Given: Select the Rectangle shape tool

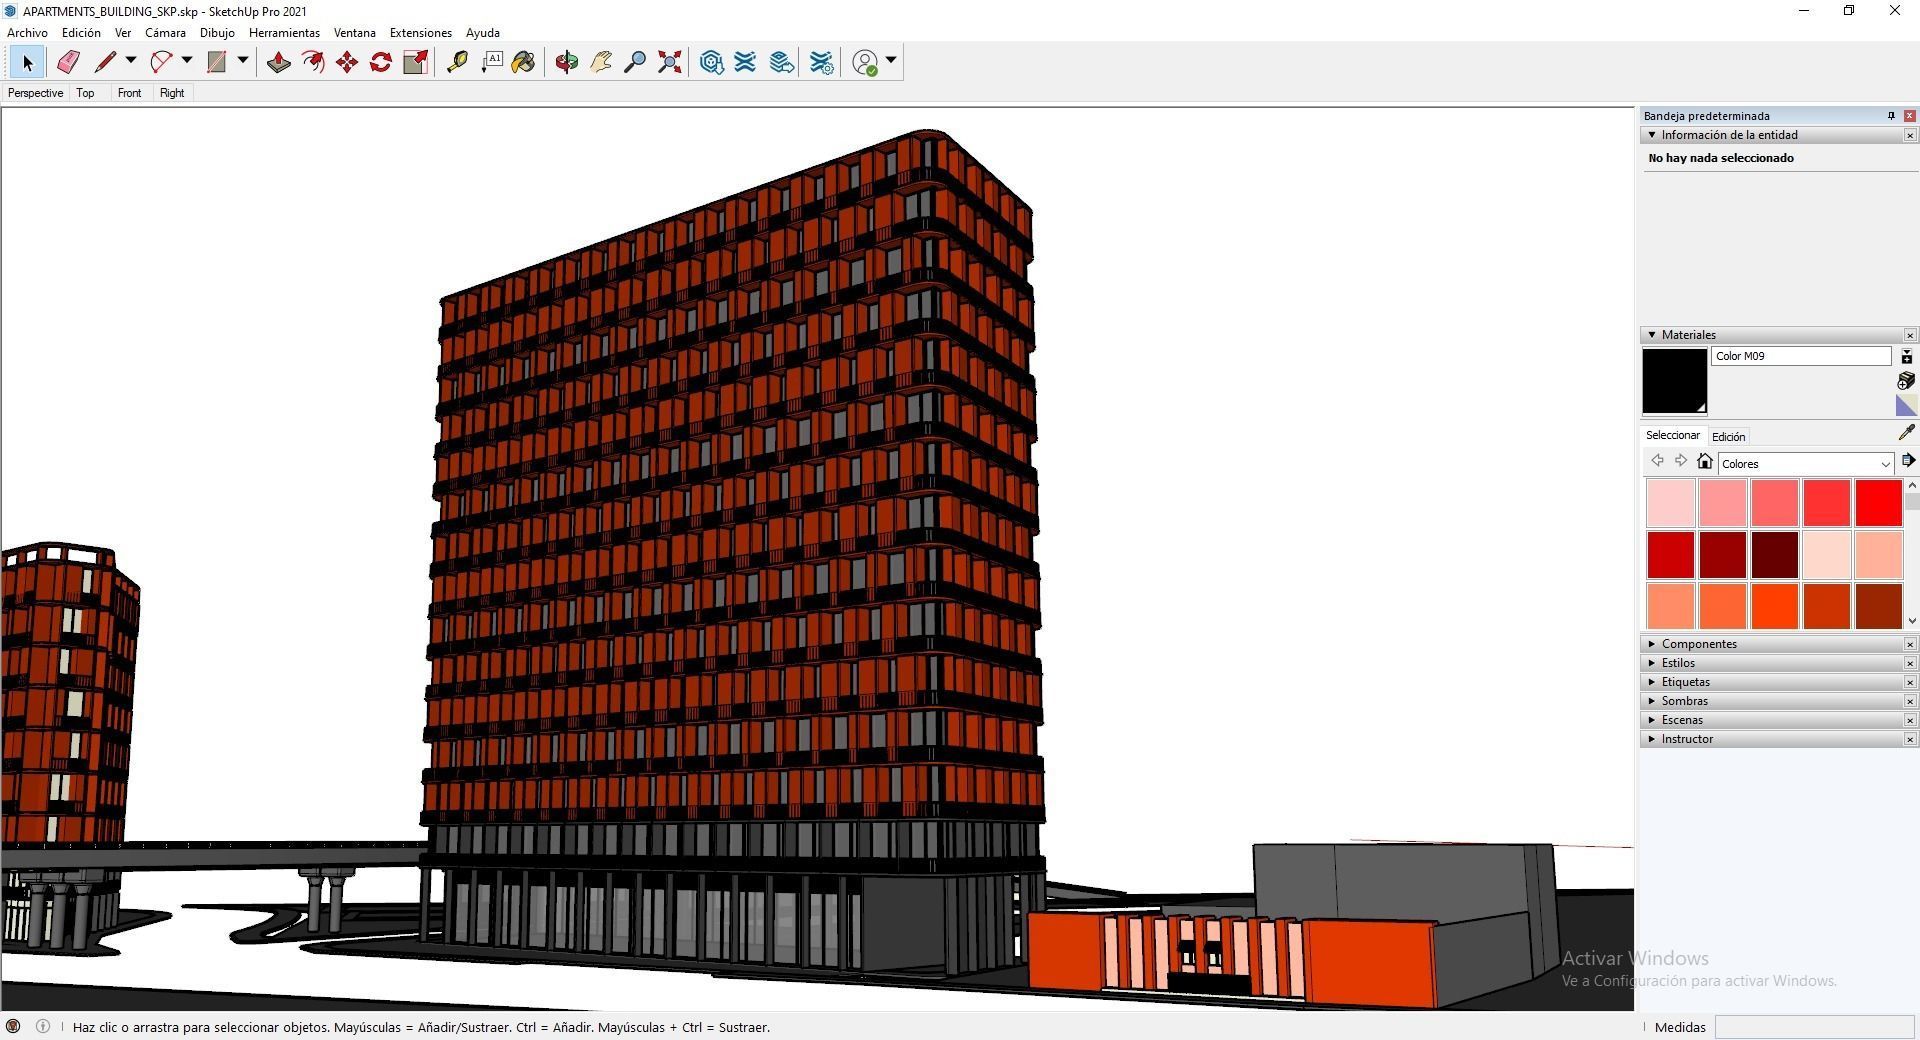Looking at the screenshot, I should (x=216, y=62).
